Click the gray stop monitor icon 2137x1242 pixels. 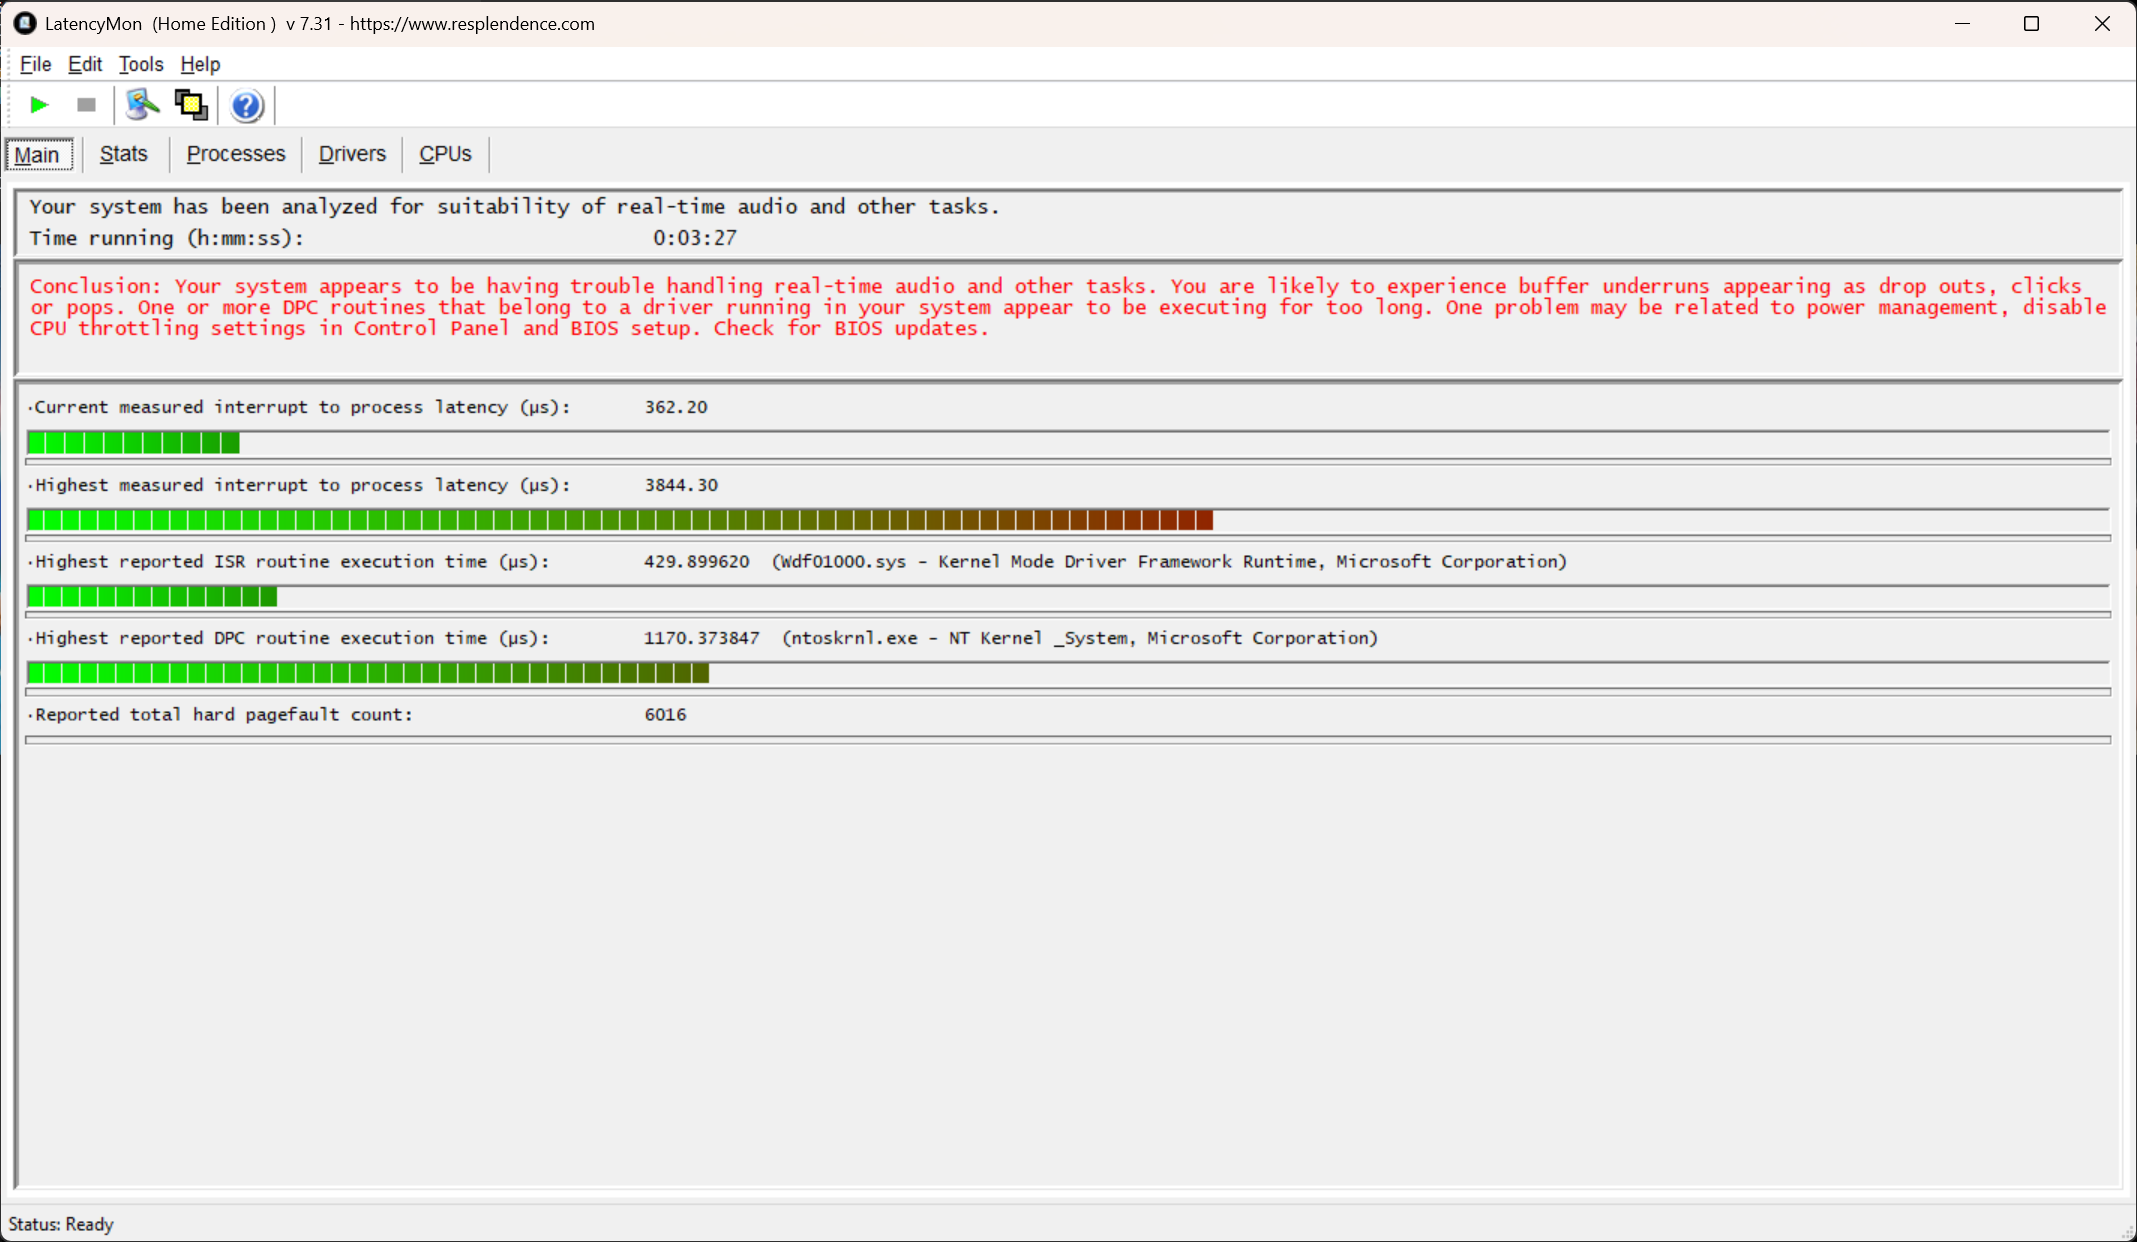pyautogui.click(x=87, y=105)
